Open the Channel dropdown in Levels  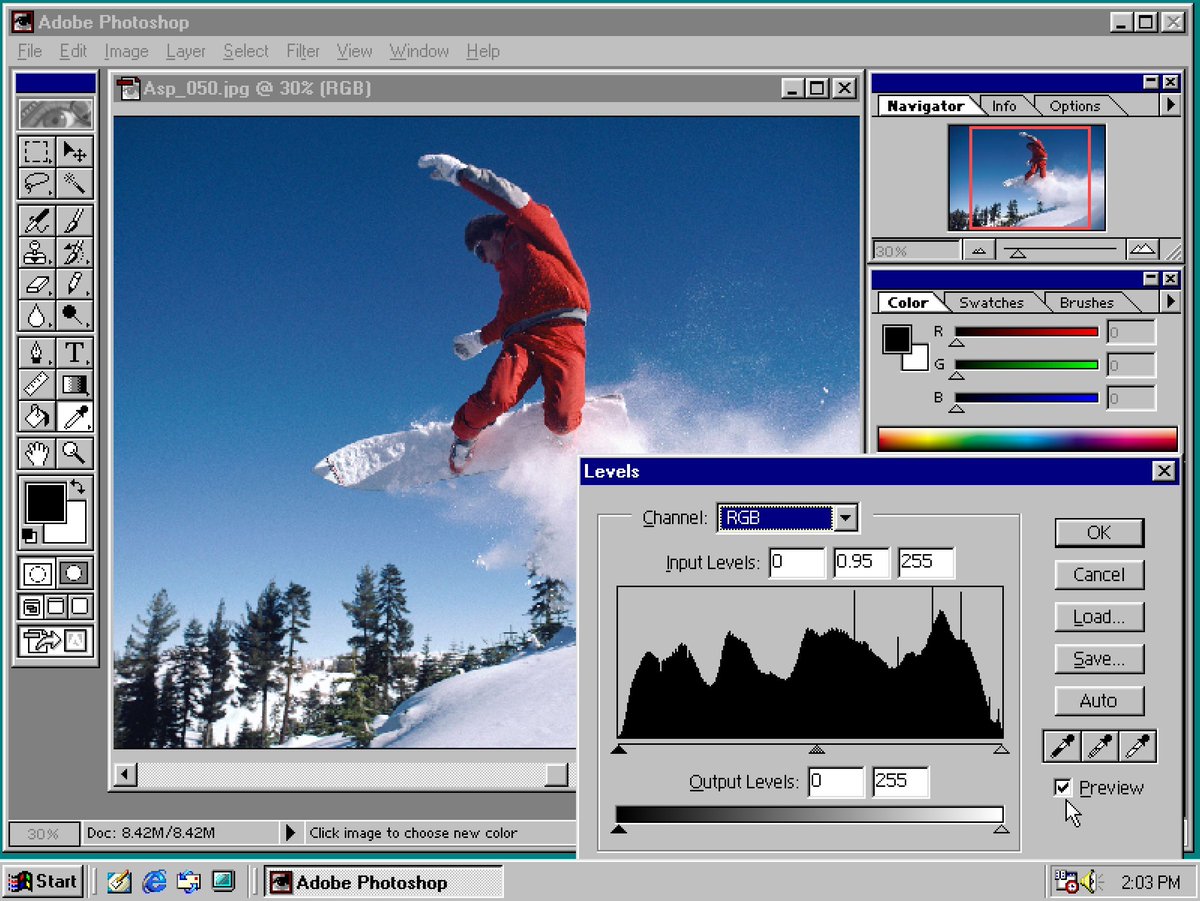846,518
